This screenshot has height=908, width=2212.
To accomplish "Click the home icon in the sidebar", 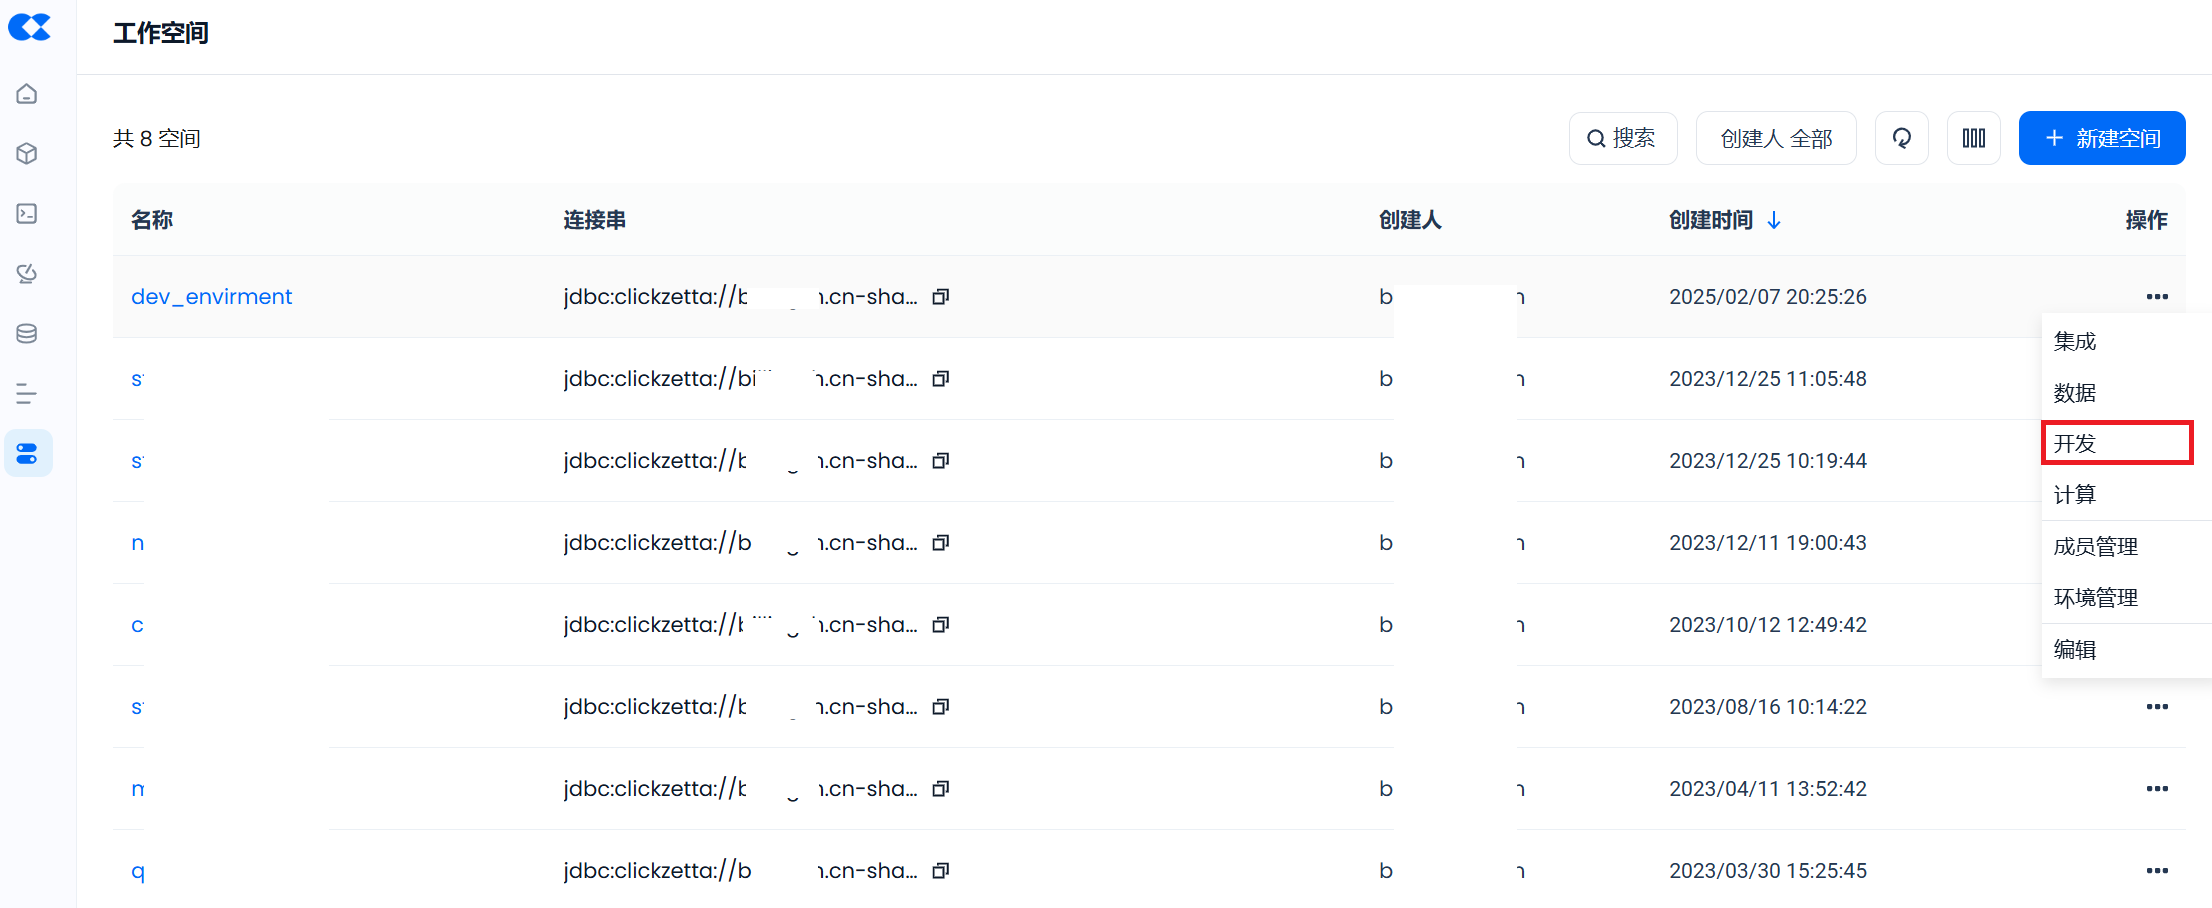I will tap(27, 94).
